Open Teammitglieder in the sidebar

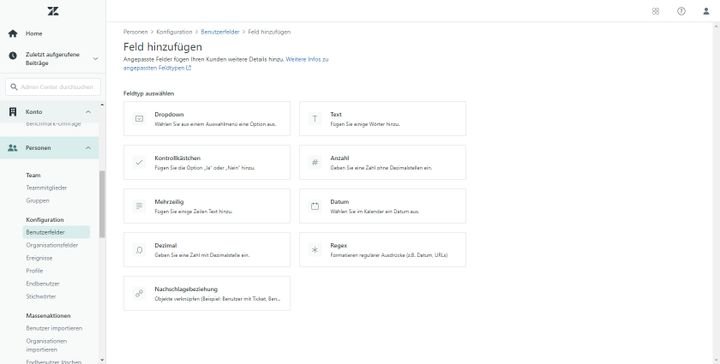point(46,188)
